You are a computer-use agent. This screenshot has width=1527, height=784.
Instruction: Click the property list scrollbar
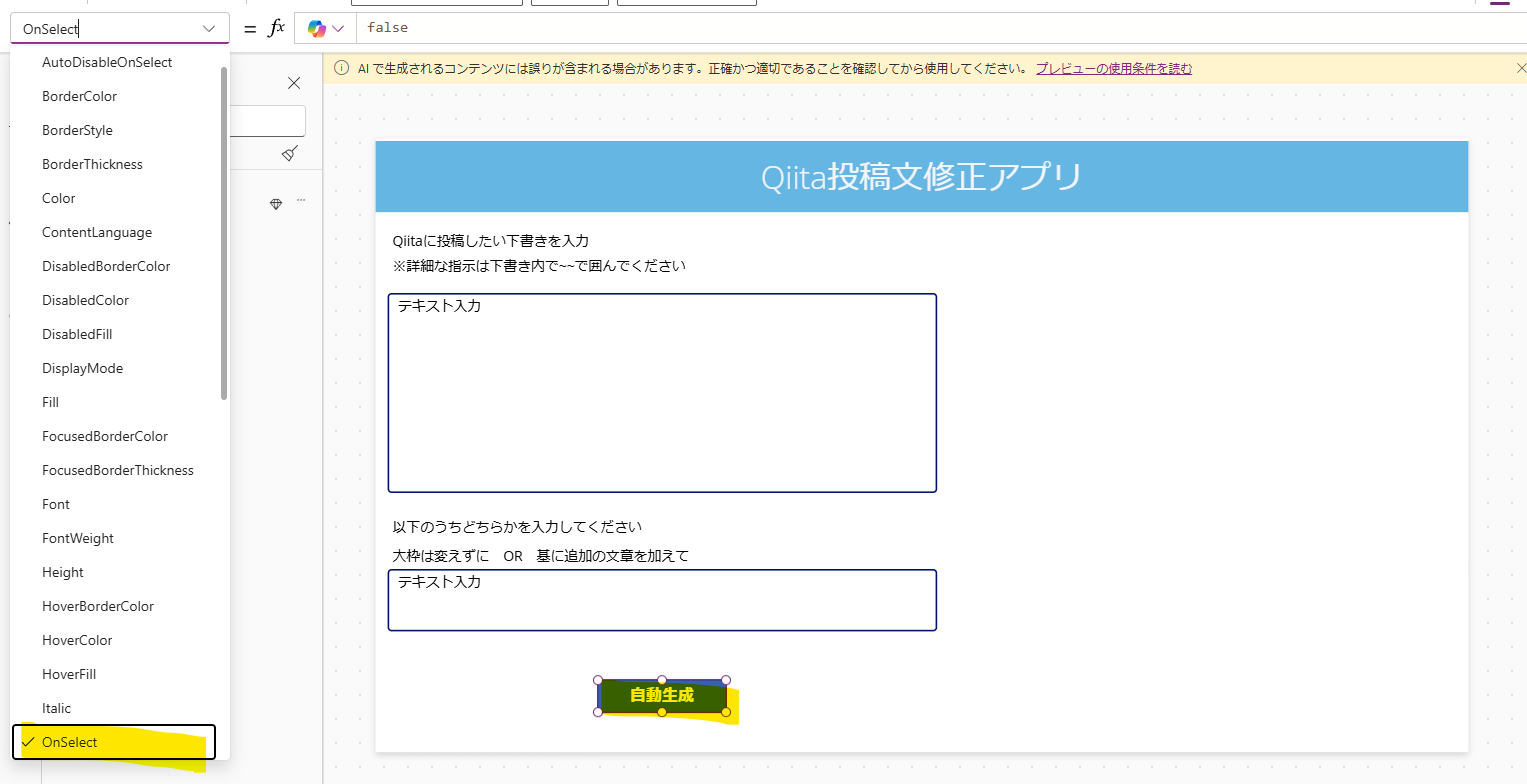224,234
